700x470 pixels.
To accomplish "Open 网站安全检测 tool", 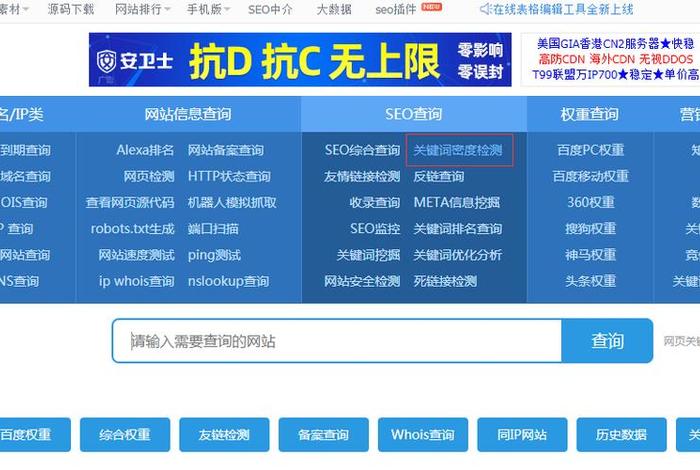I will tap(362, 282).
